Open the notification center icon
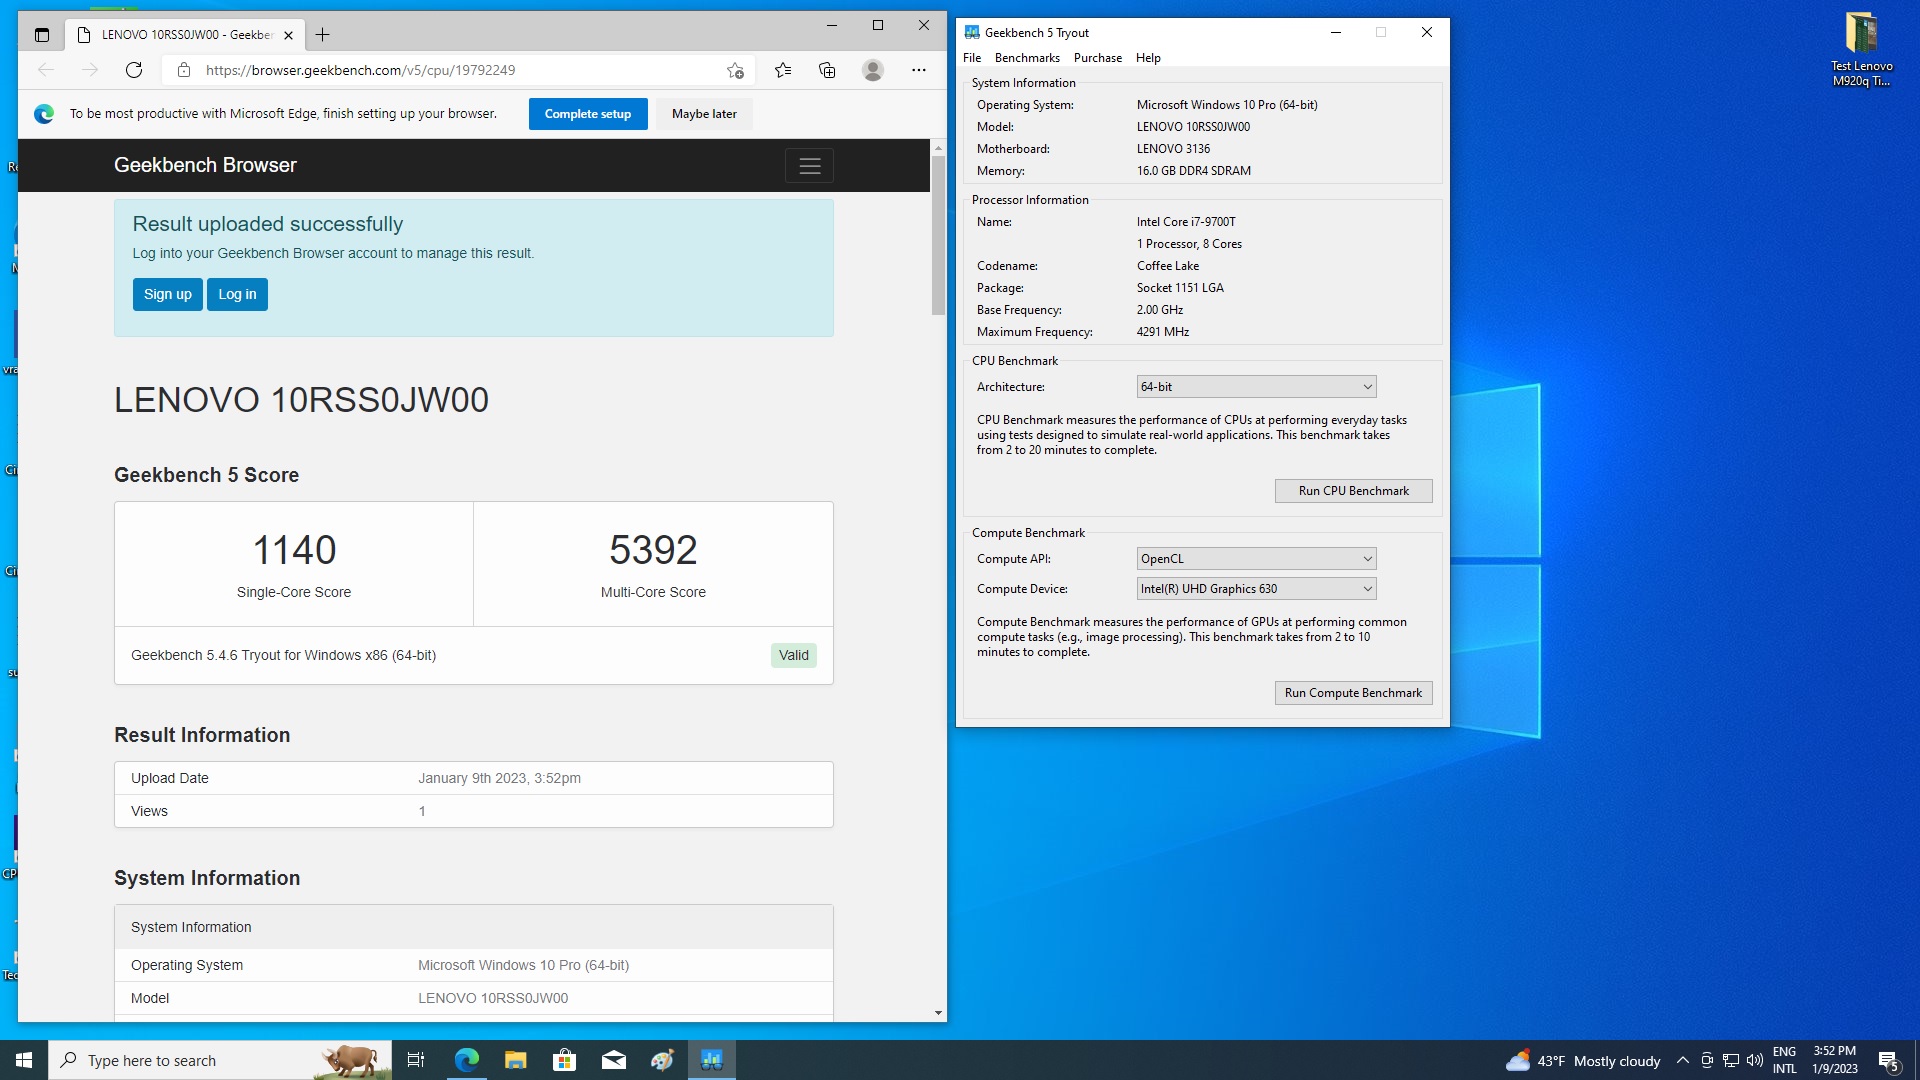This screenshot has width=1920, height=1080. 1888,1061
